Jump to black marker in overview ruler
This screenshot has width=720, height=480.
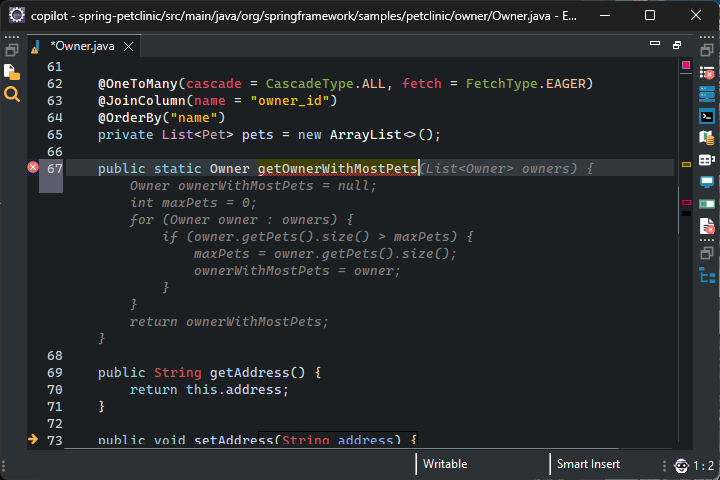686,213
